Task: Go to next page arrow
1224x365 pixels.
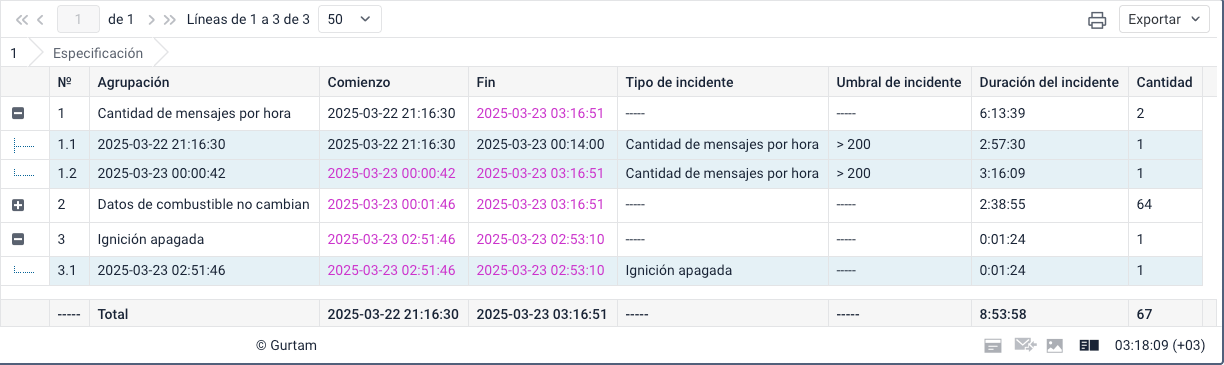Action: click(x=151, y=19)
